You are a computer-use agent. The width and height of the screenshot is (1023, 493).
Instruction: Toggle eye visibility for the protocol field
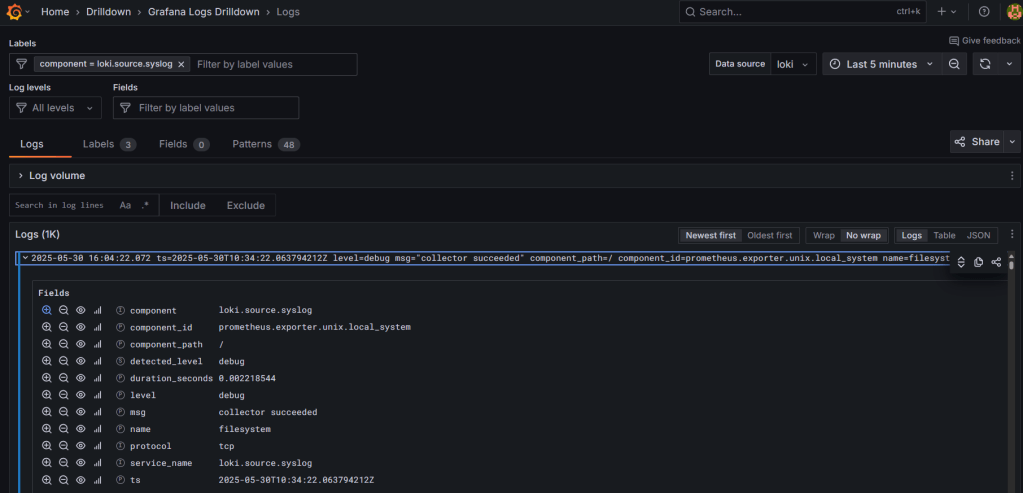coord(80,446)
